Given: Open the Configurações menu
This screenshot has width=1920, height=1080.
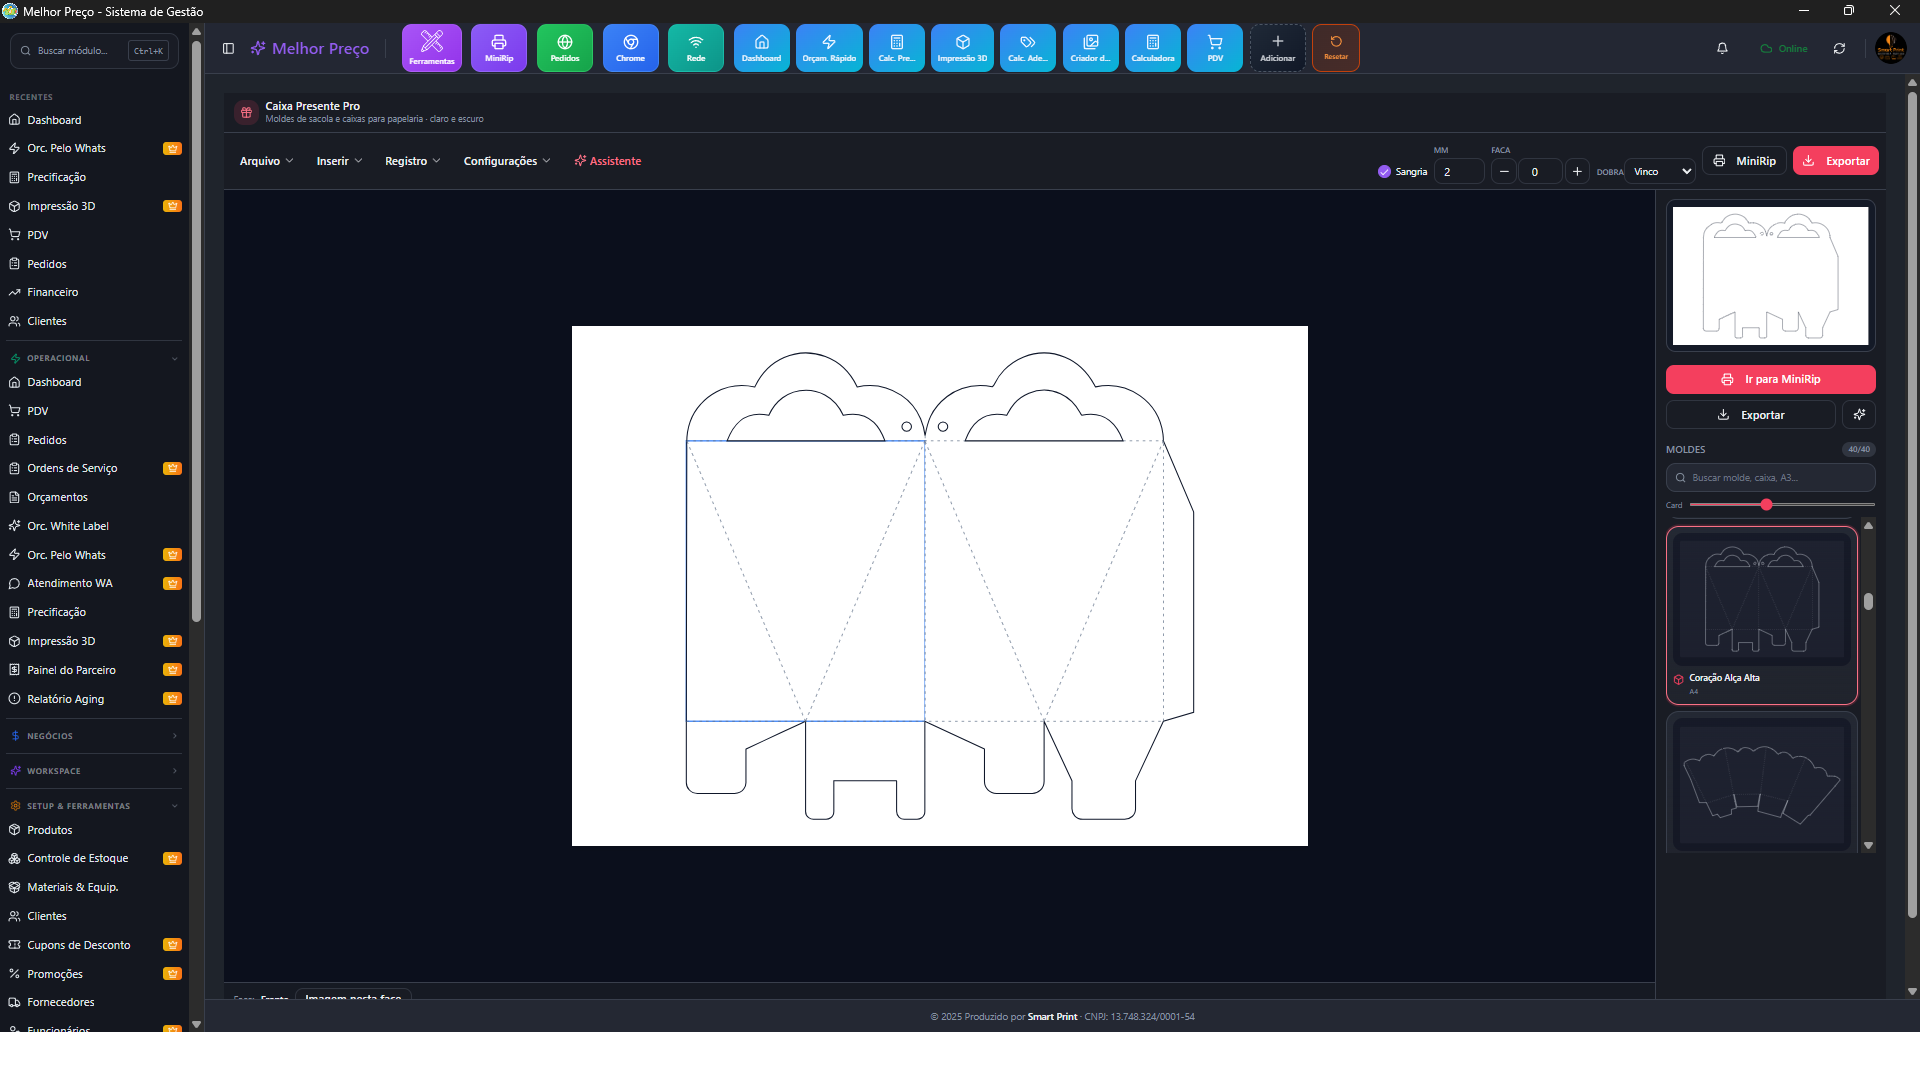Looking at the screenshot, I should pyautogui.click(x=507, y=161).
